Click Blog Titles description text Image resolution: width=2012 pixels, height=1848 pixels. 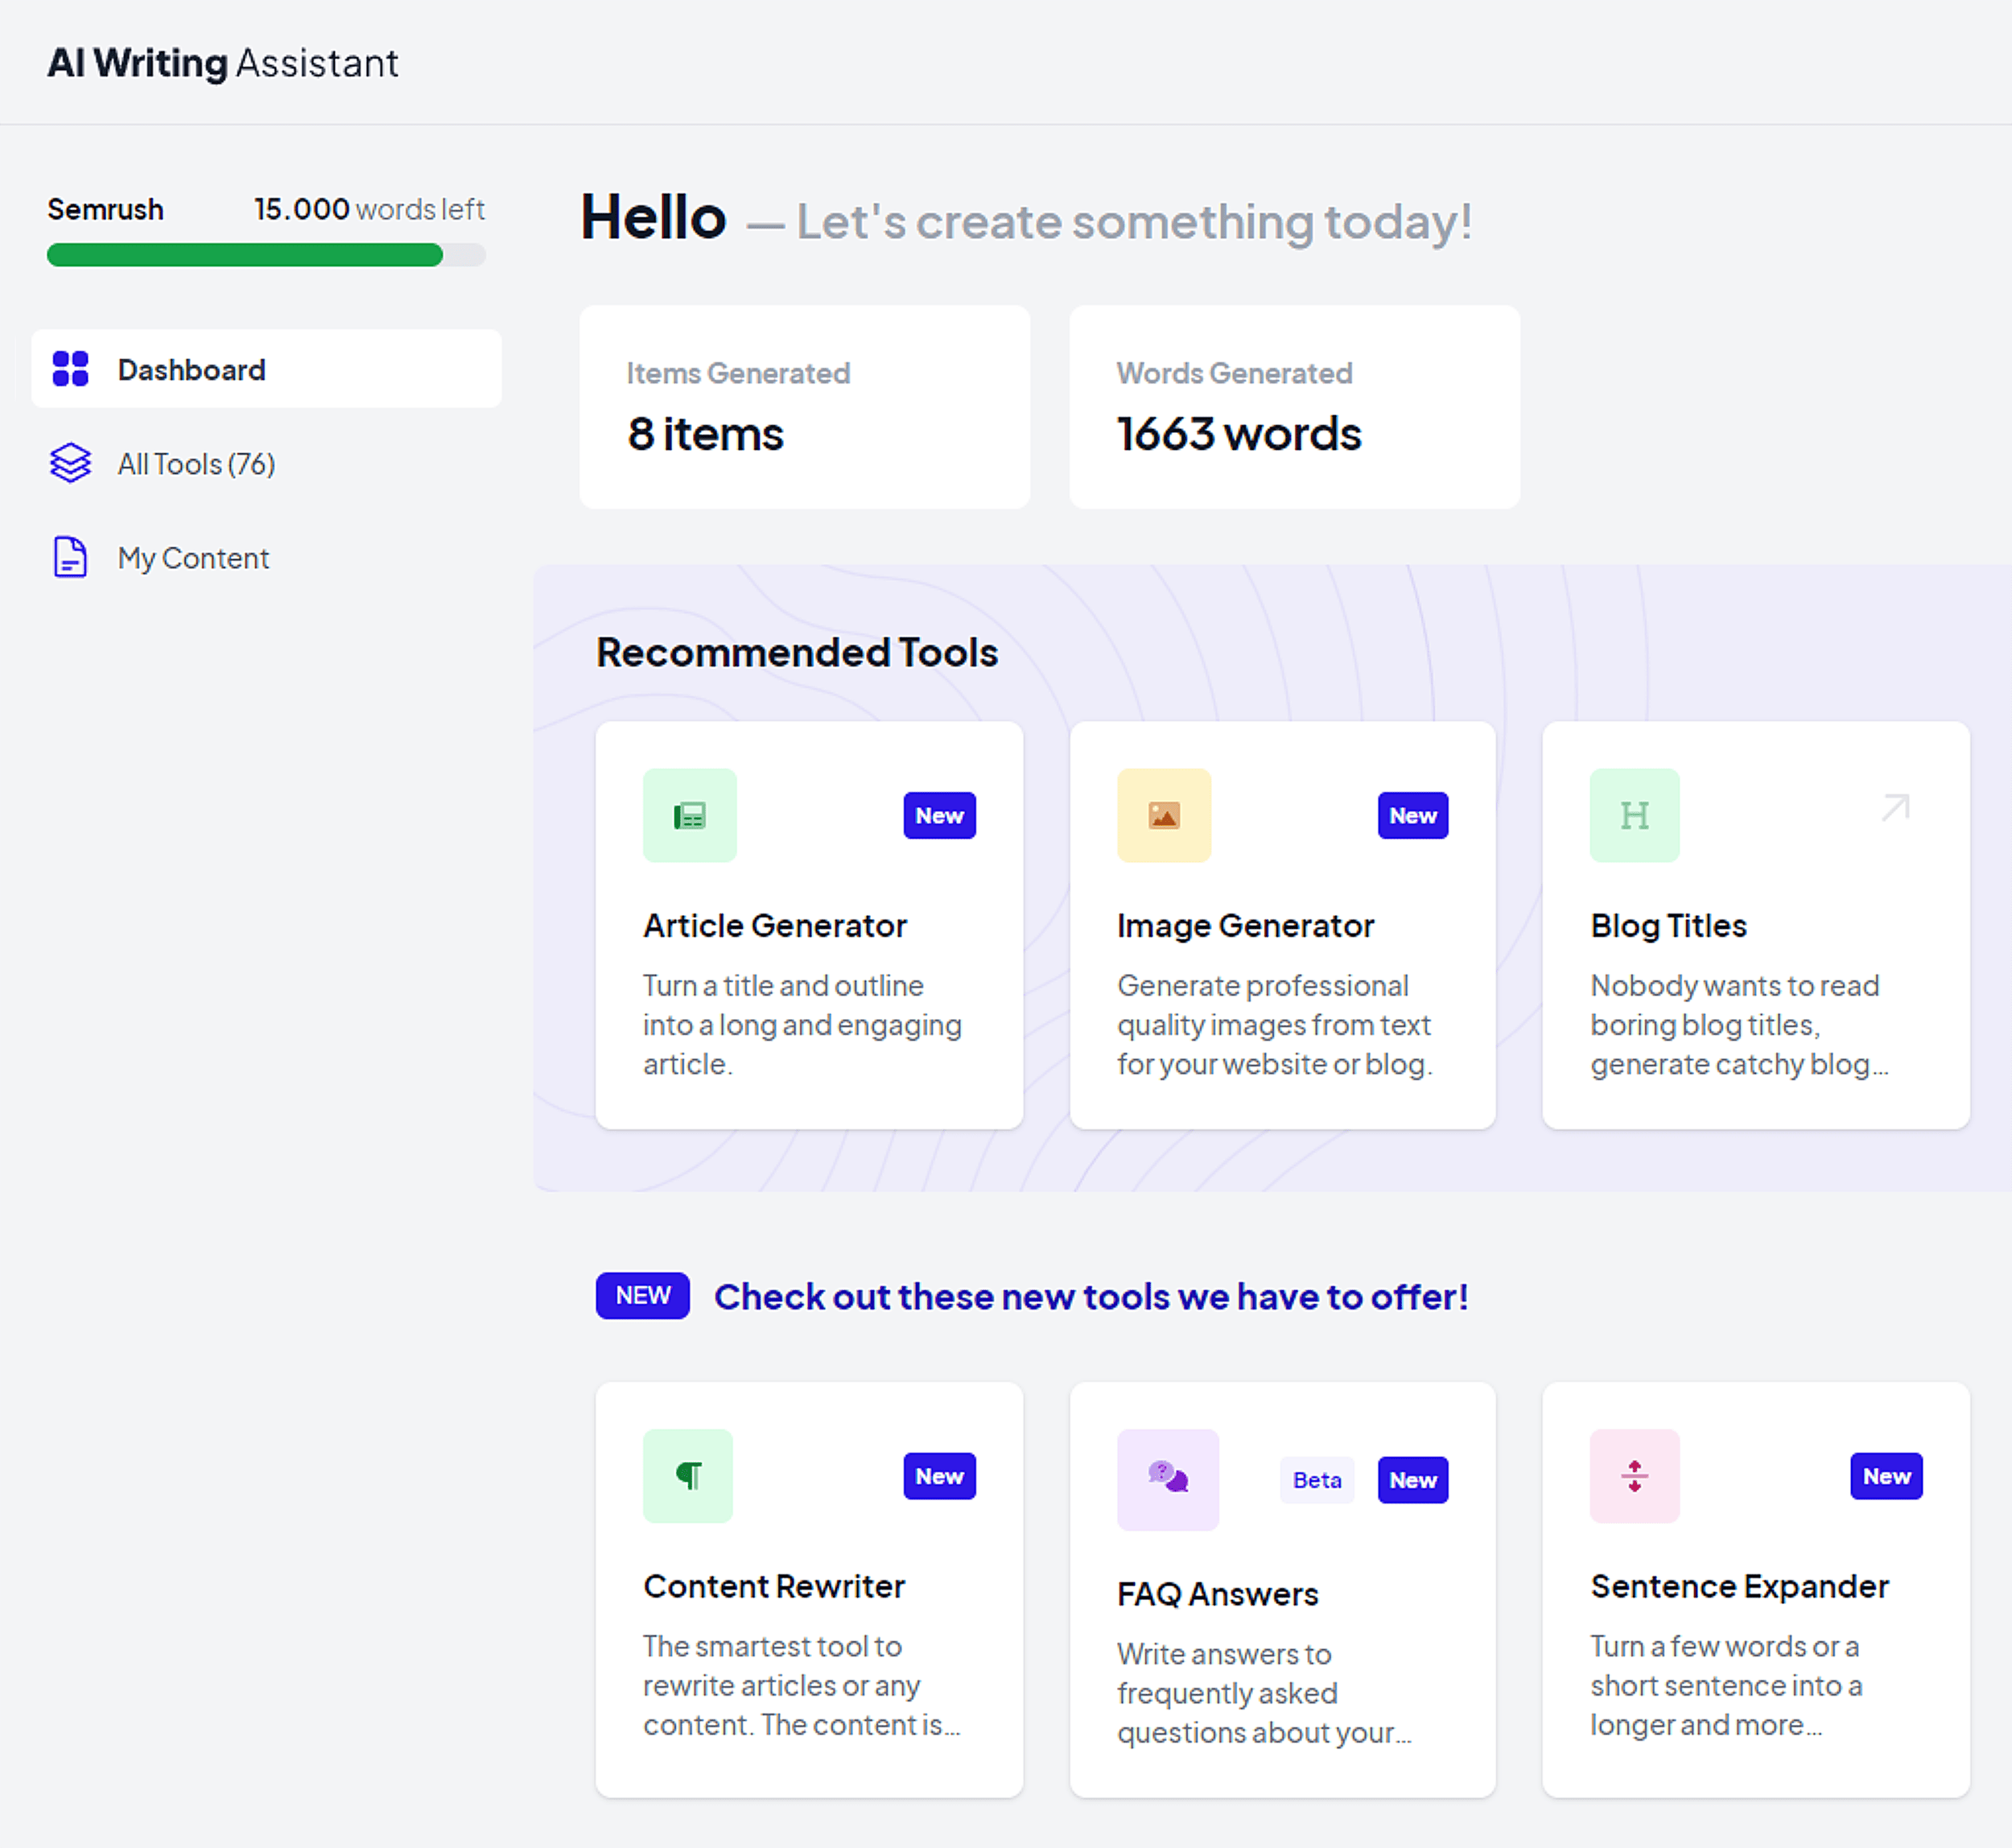[1739, 1024]
